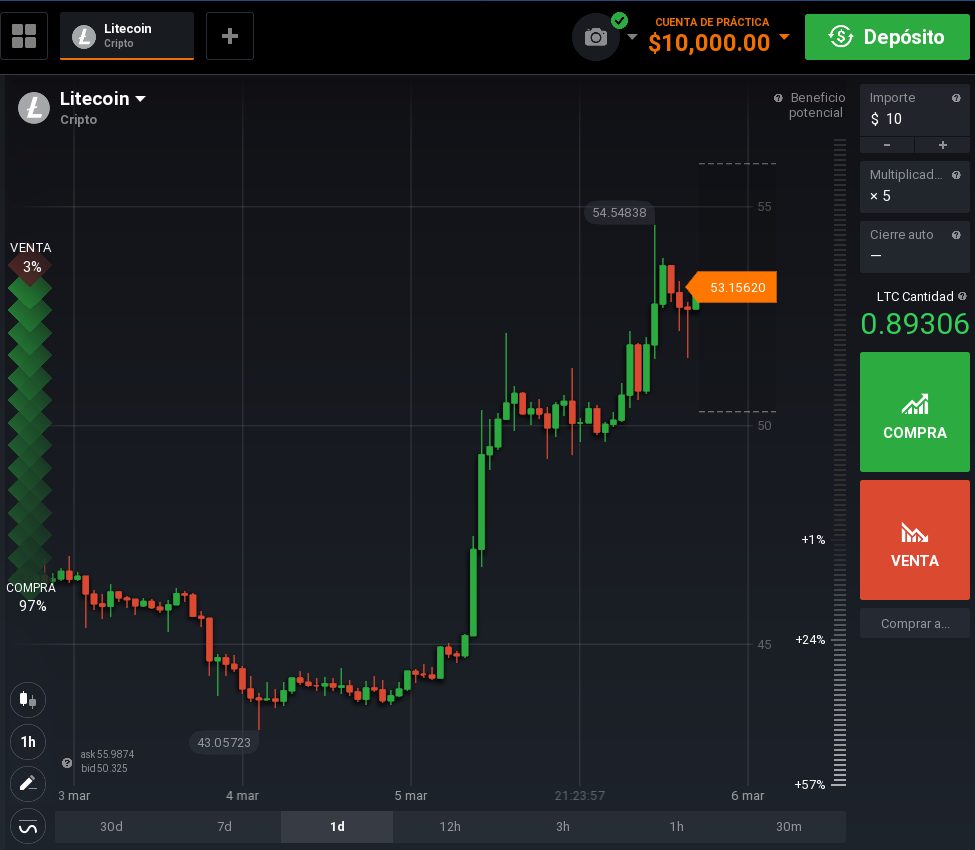Click the green COMPRA buy button
The height and width of the screenshot is (850, 975).
pos(915,412)
